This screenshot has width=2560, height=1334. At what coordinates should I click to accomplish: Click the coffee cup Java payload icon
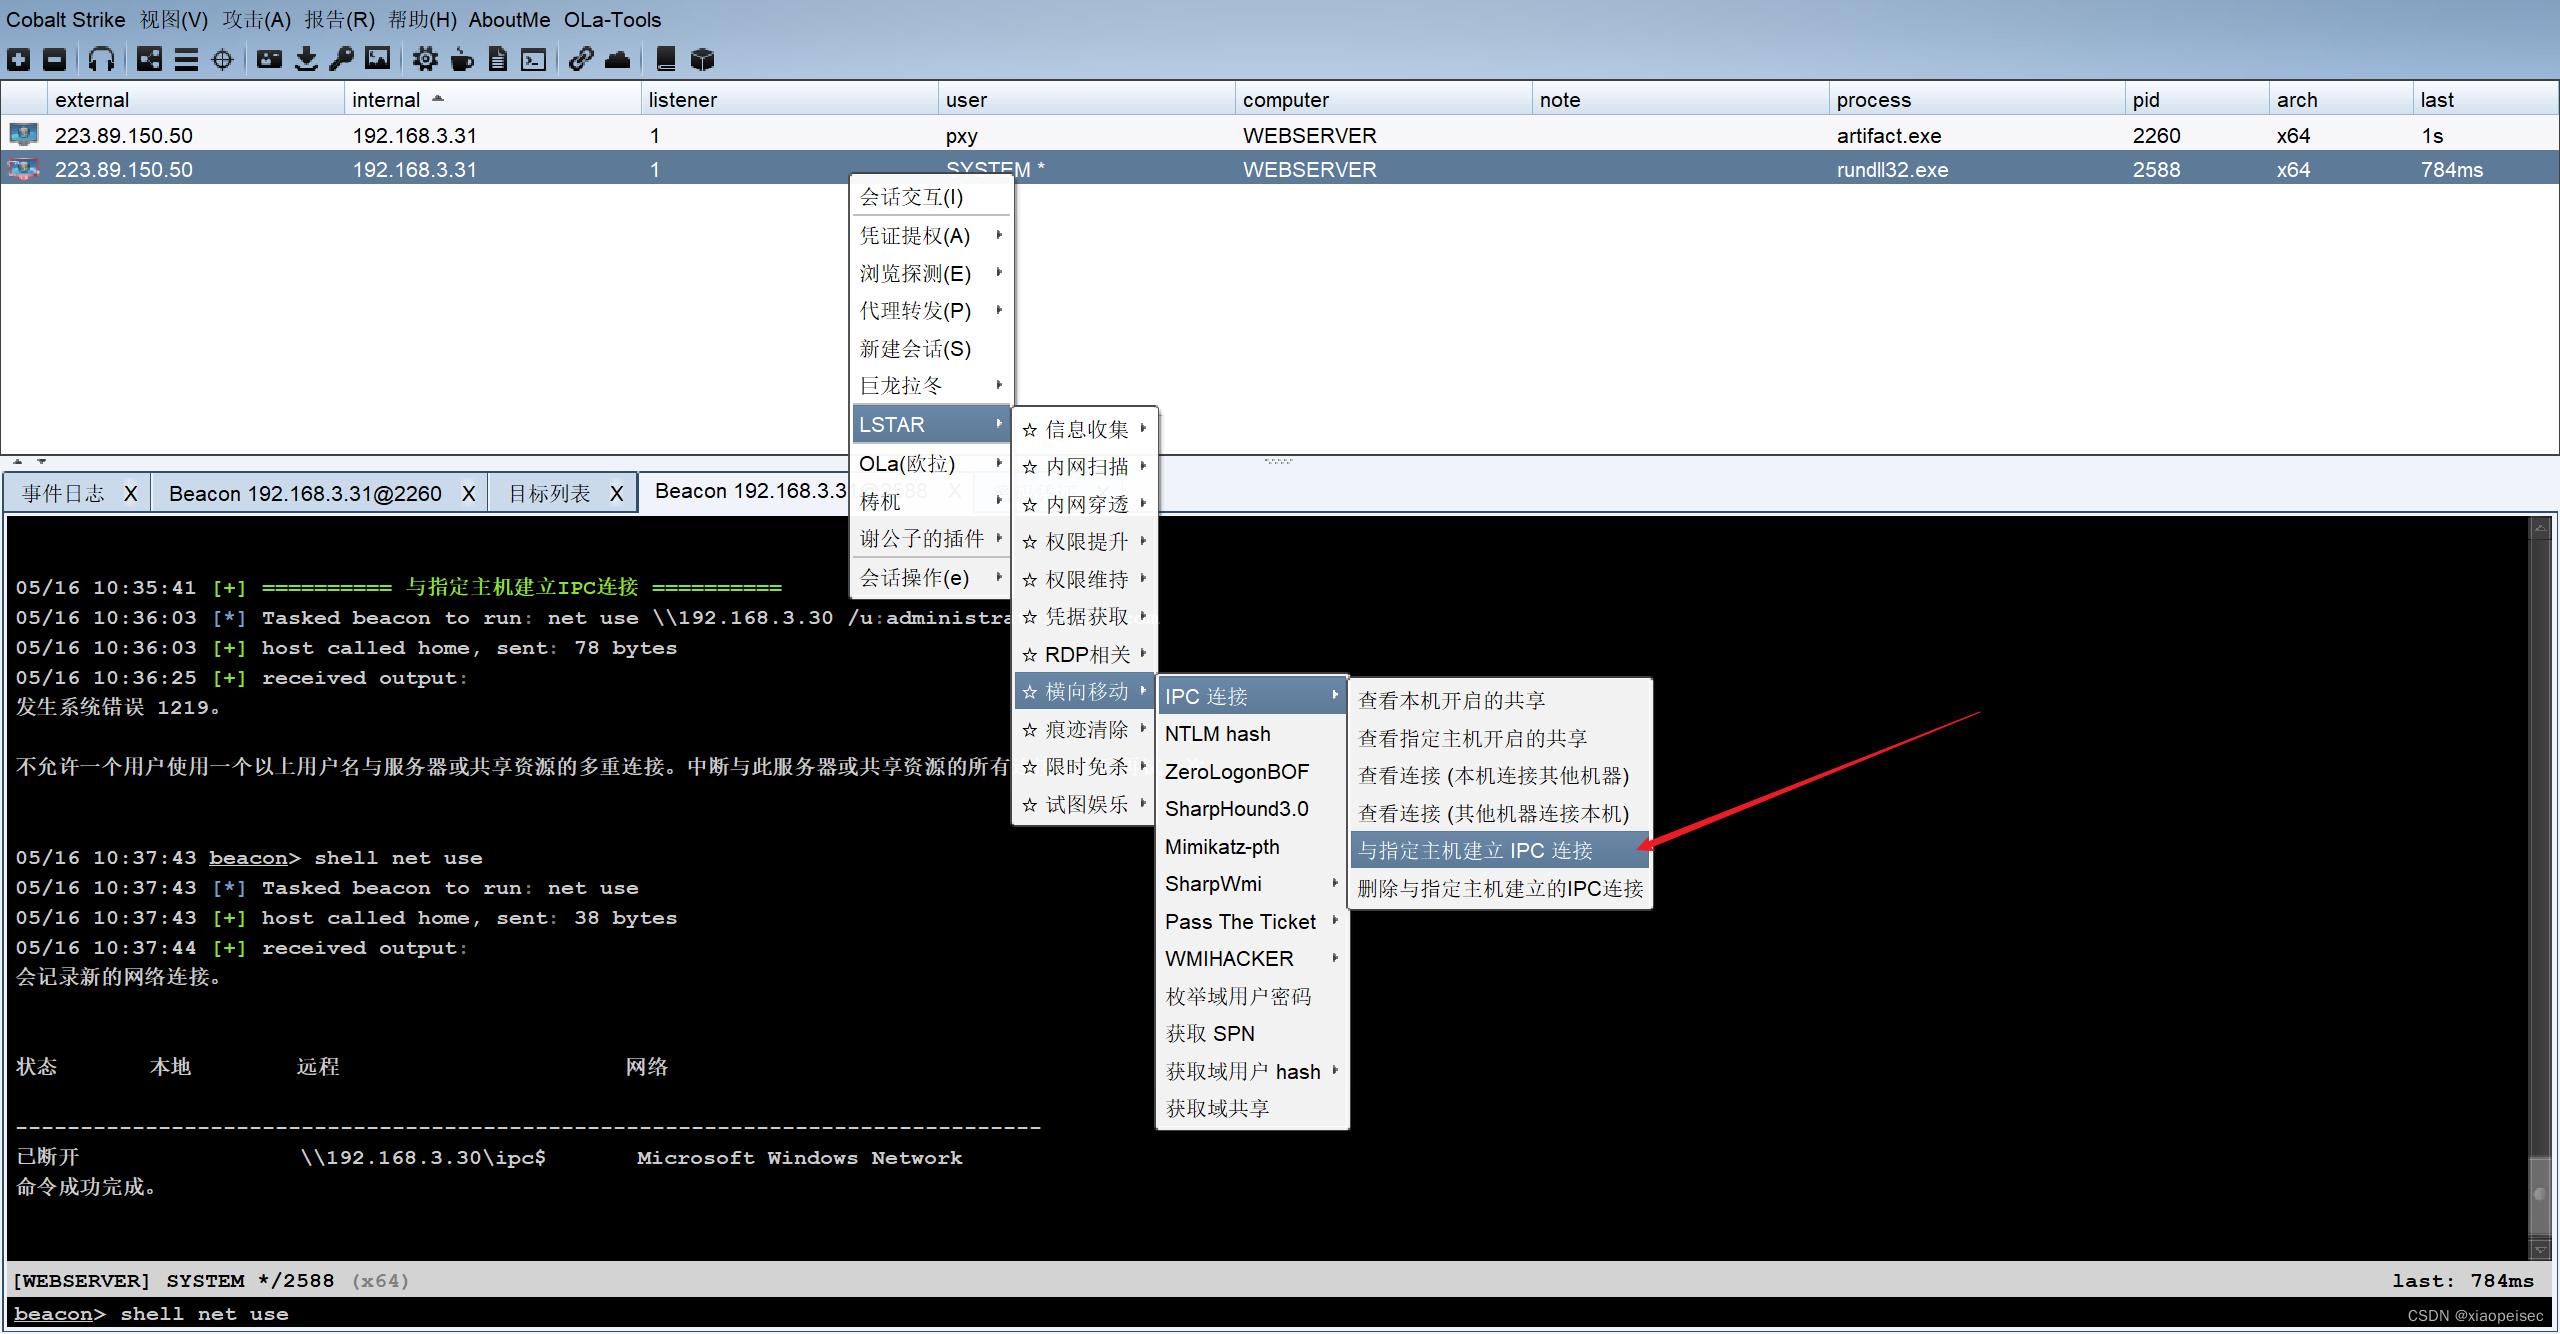coord(461,60)
